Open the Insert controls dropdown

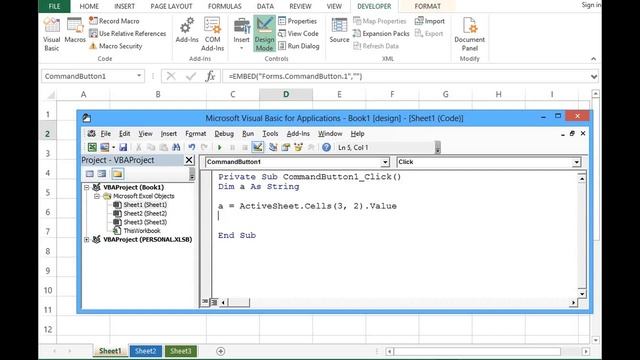[241, 34]
